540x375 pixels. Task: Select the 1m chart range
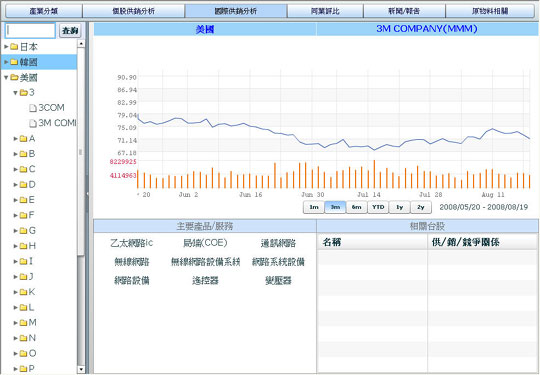pos(314,207)
